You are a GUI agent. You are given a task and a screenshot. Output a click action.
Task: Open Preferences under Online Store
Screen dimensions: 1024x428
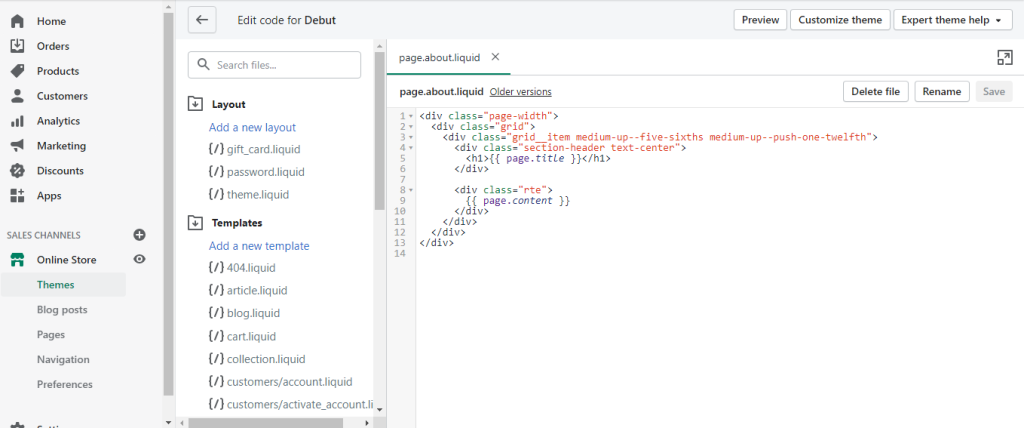(63, 384)
